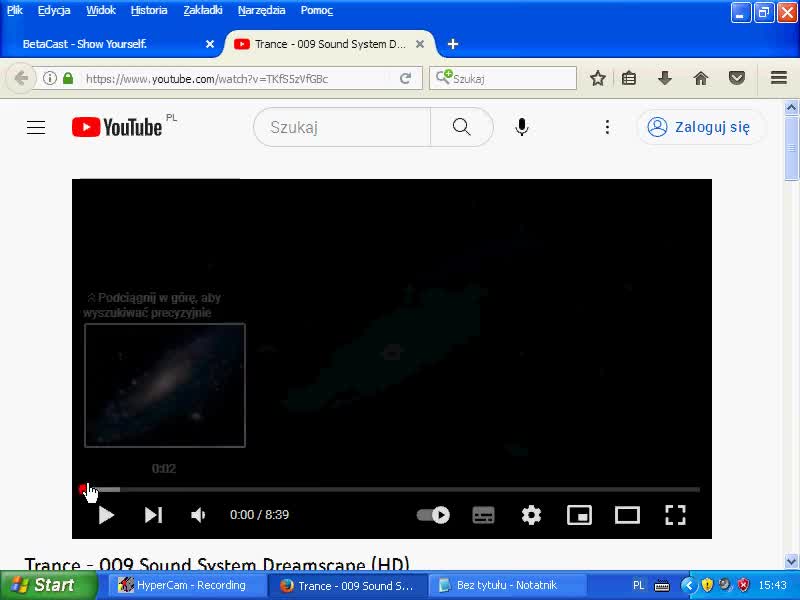Toggle the autoplay switch
This screenshot has width=800, height=600.
pyautogui.click(x=433, y=515)
